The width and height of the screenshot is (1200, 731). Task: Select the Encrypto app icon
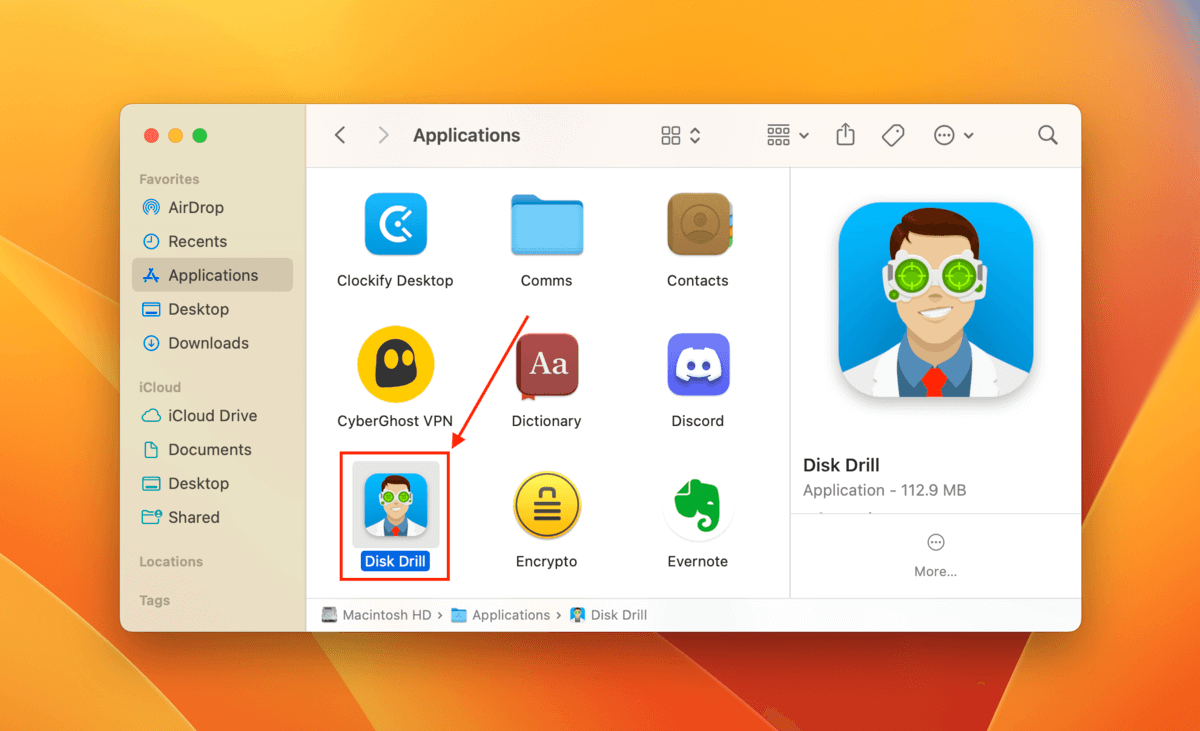(546, 506)
